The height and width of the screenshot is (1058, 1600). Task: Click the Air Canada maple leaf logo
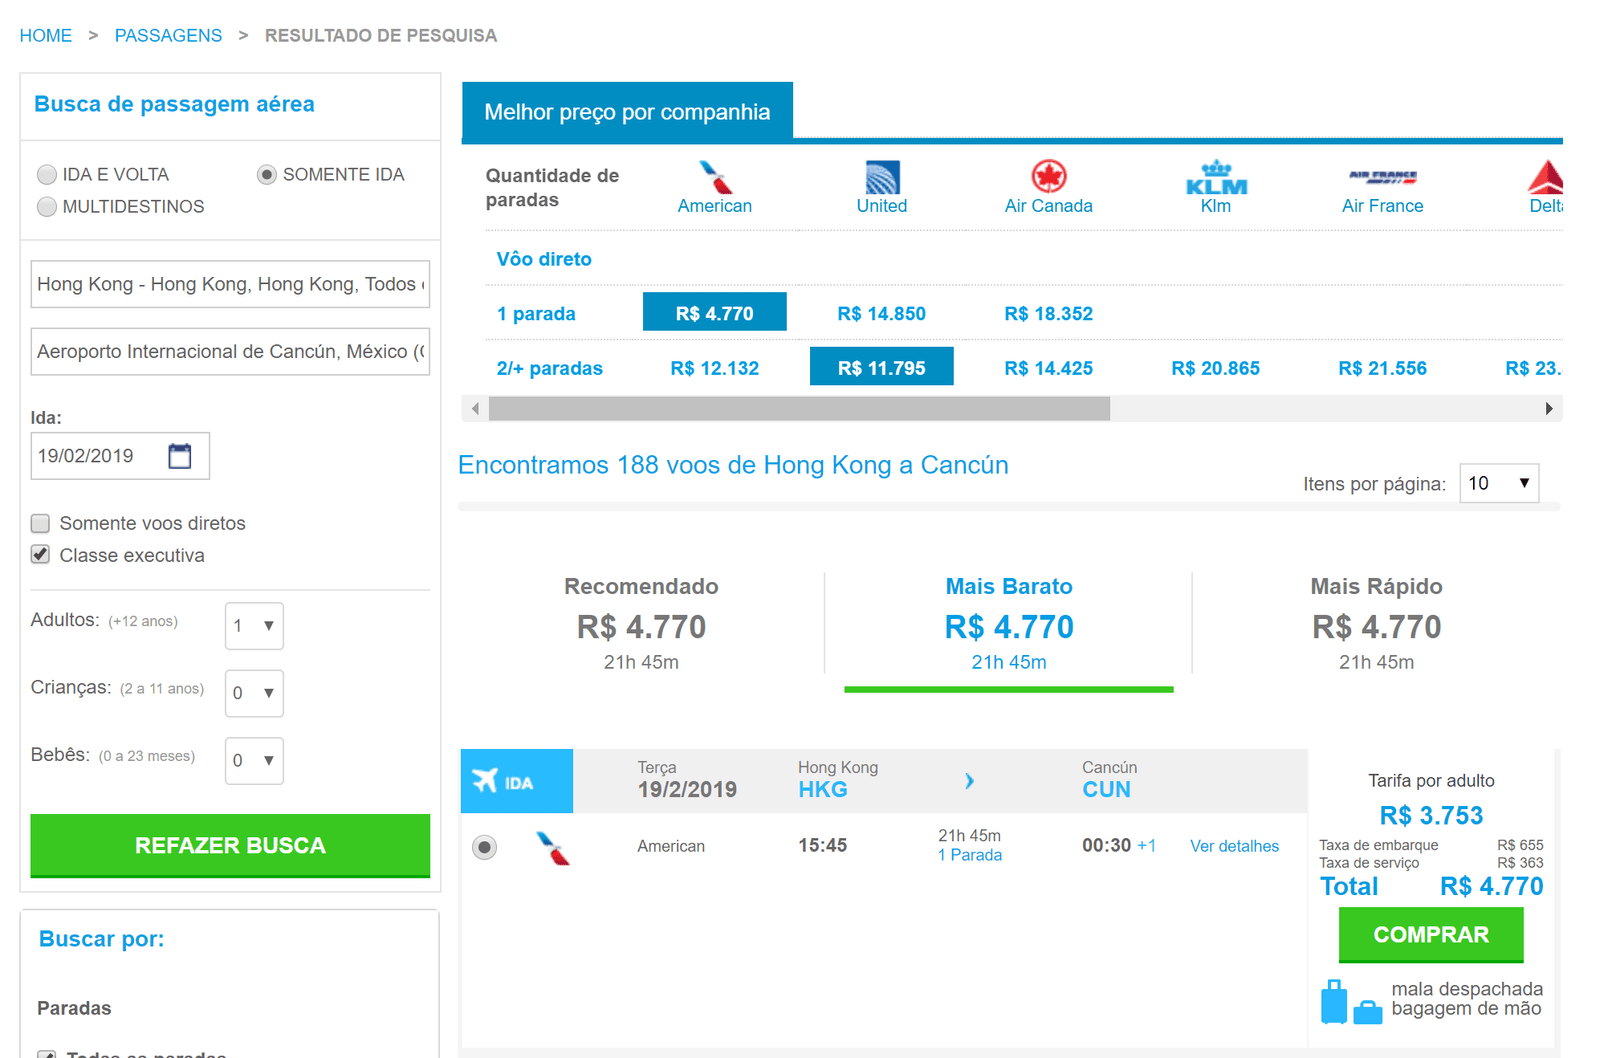point(1048,177)
